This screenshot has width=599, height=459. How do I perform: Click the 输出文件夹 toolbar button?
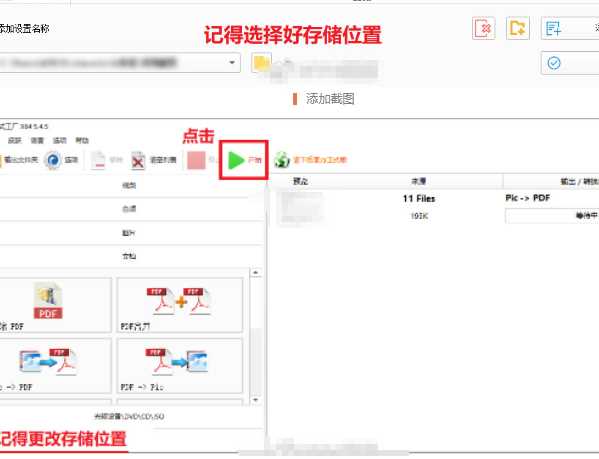click(x=18, y=160)
